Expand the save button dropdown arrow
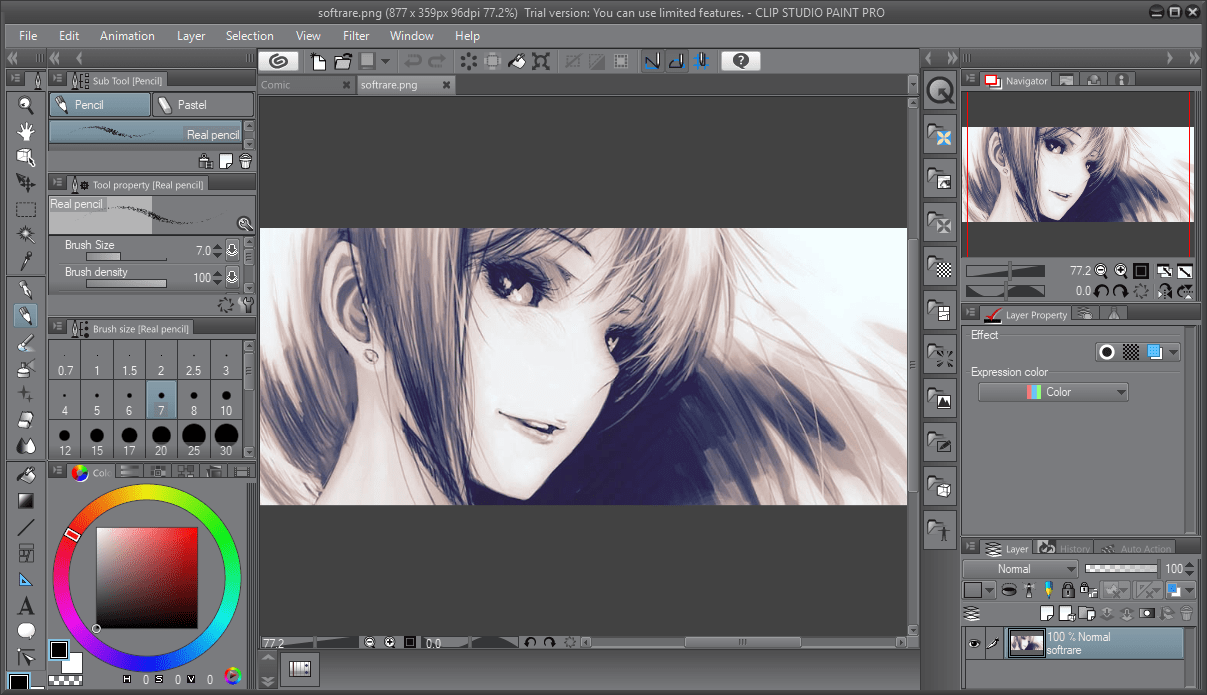This screenshot has width=1207, height=695. click(x=384, y=61)
